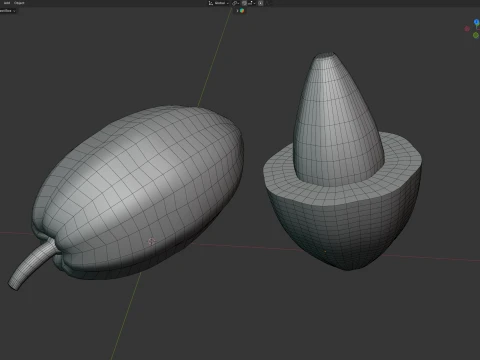This screenshot has width=480, height=360.
Task: Click the colorful sphere icon below header
Action: (x=242, y=11)
